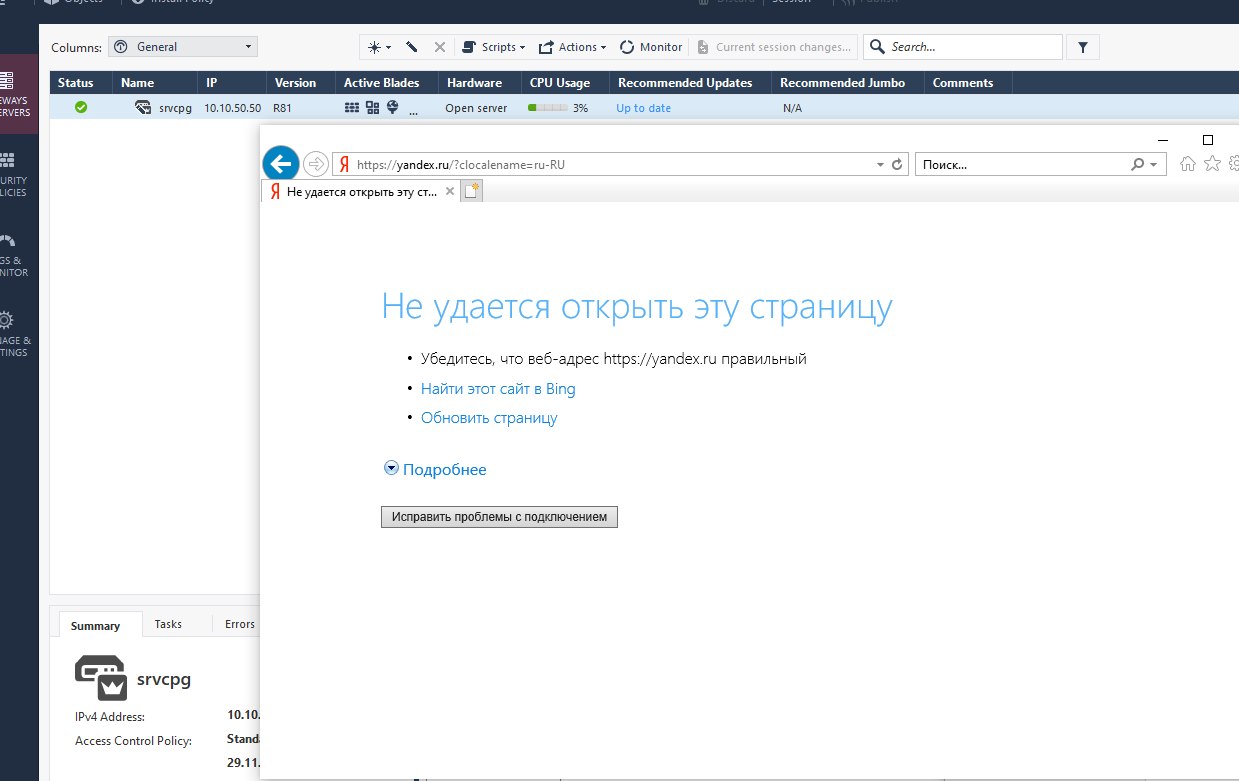Click the second active blade icon
This screenshot has width=1239, height=781.
(372, 107)
